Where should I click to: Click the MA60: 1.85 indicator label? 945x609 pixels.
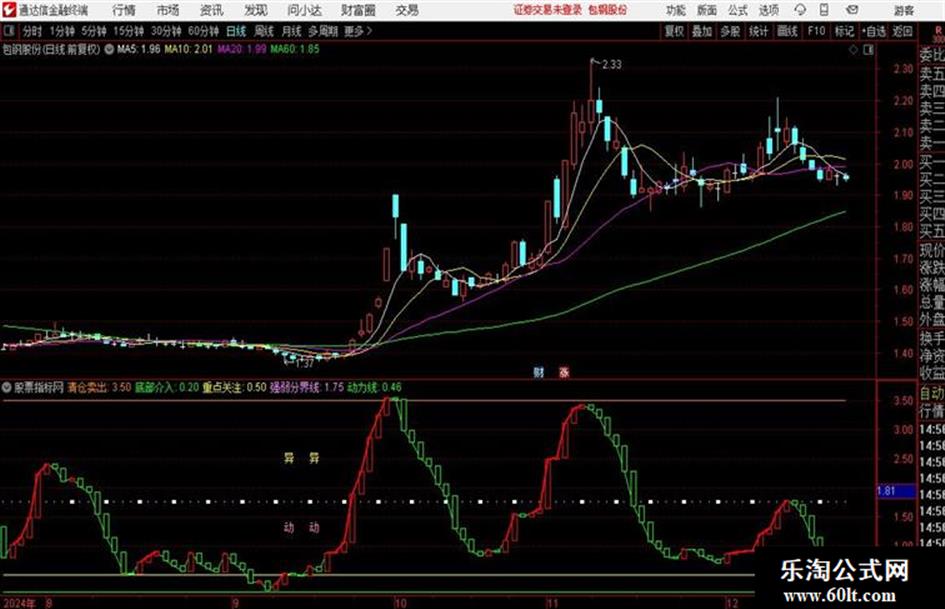(295, 49)
